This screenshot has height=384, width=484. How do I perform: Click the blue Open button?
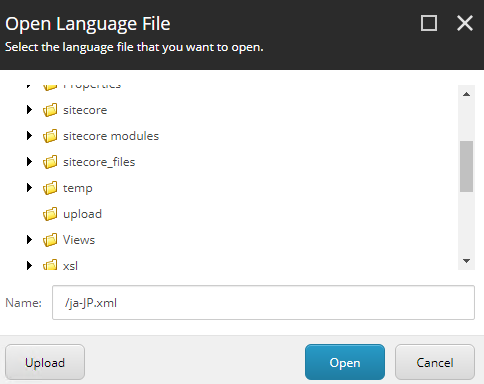pos(345,362)
